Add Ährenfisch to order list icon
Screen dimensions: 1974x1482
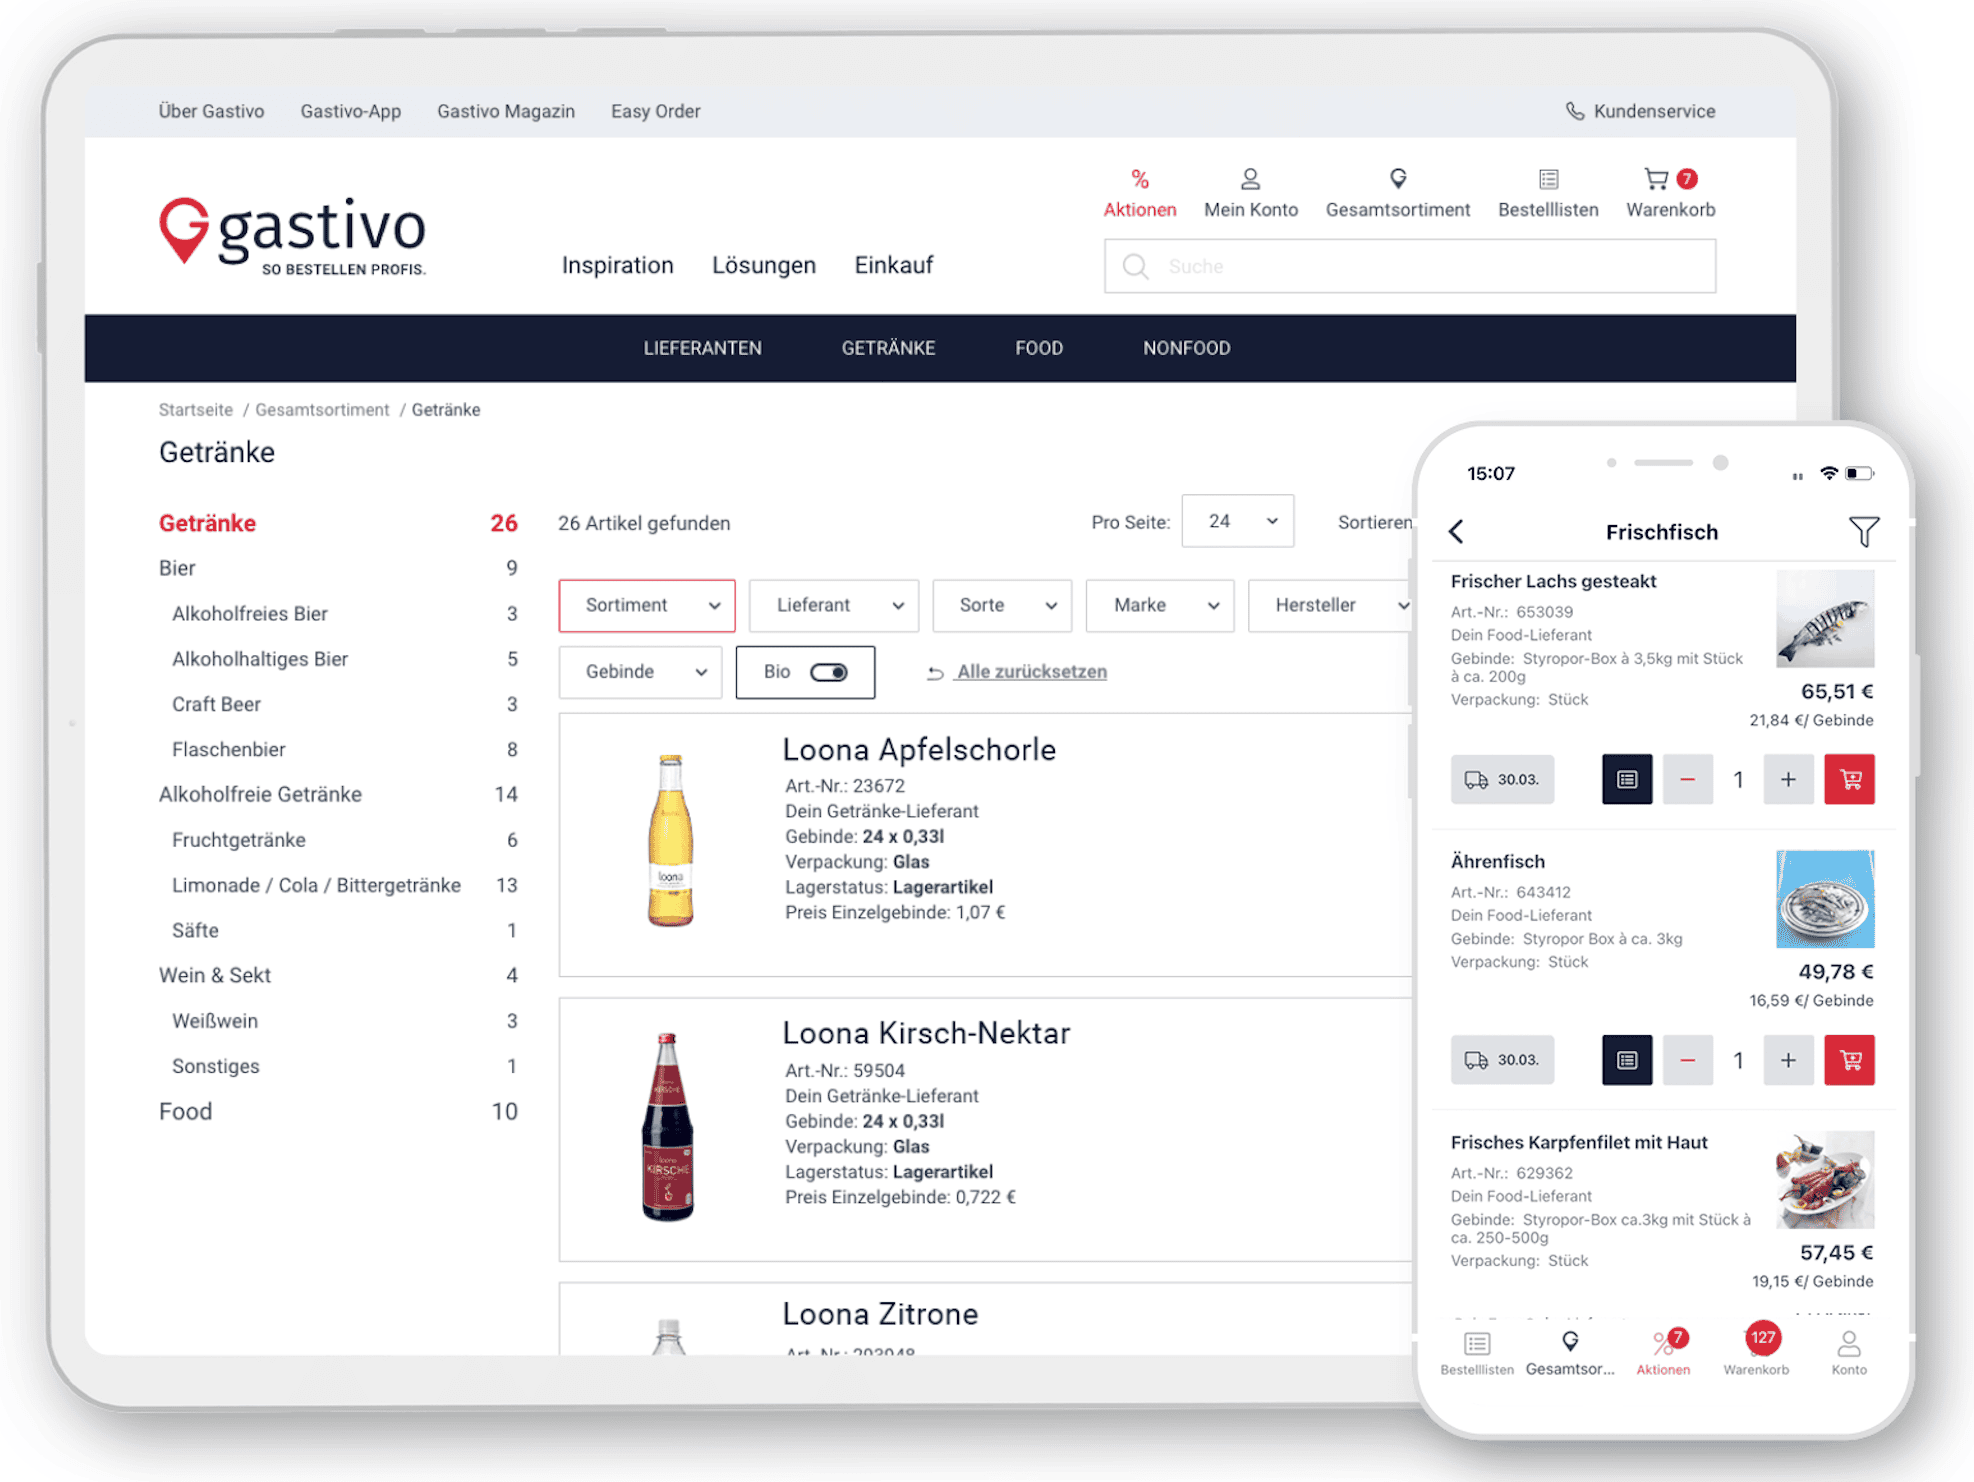point(1626,1060)
